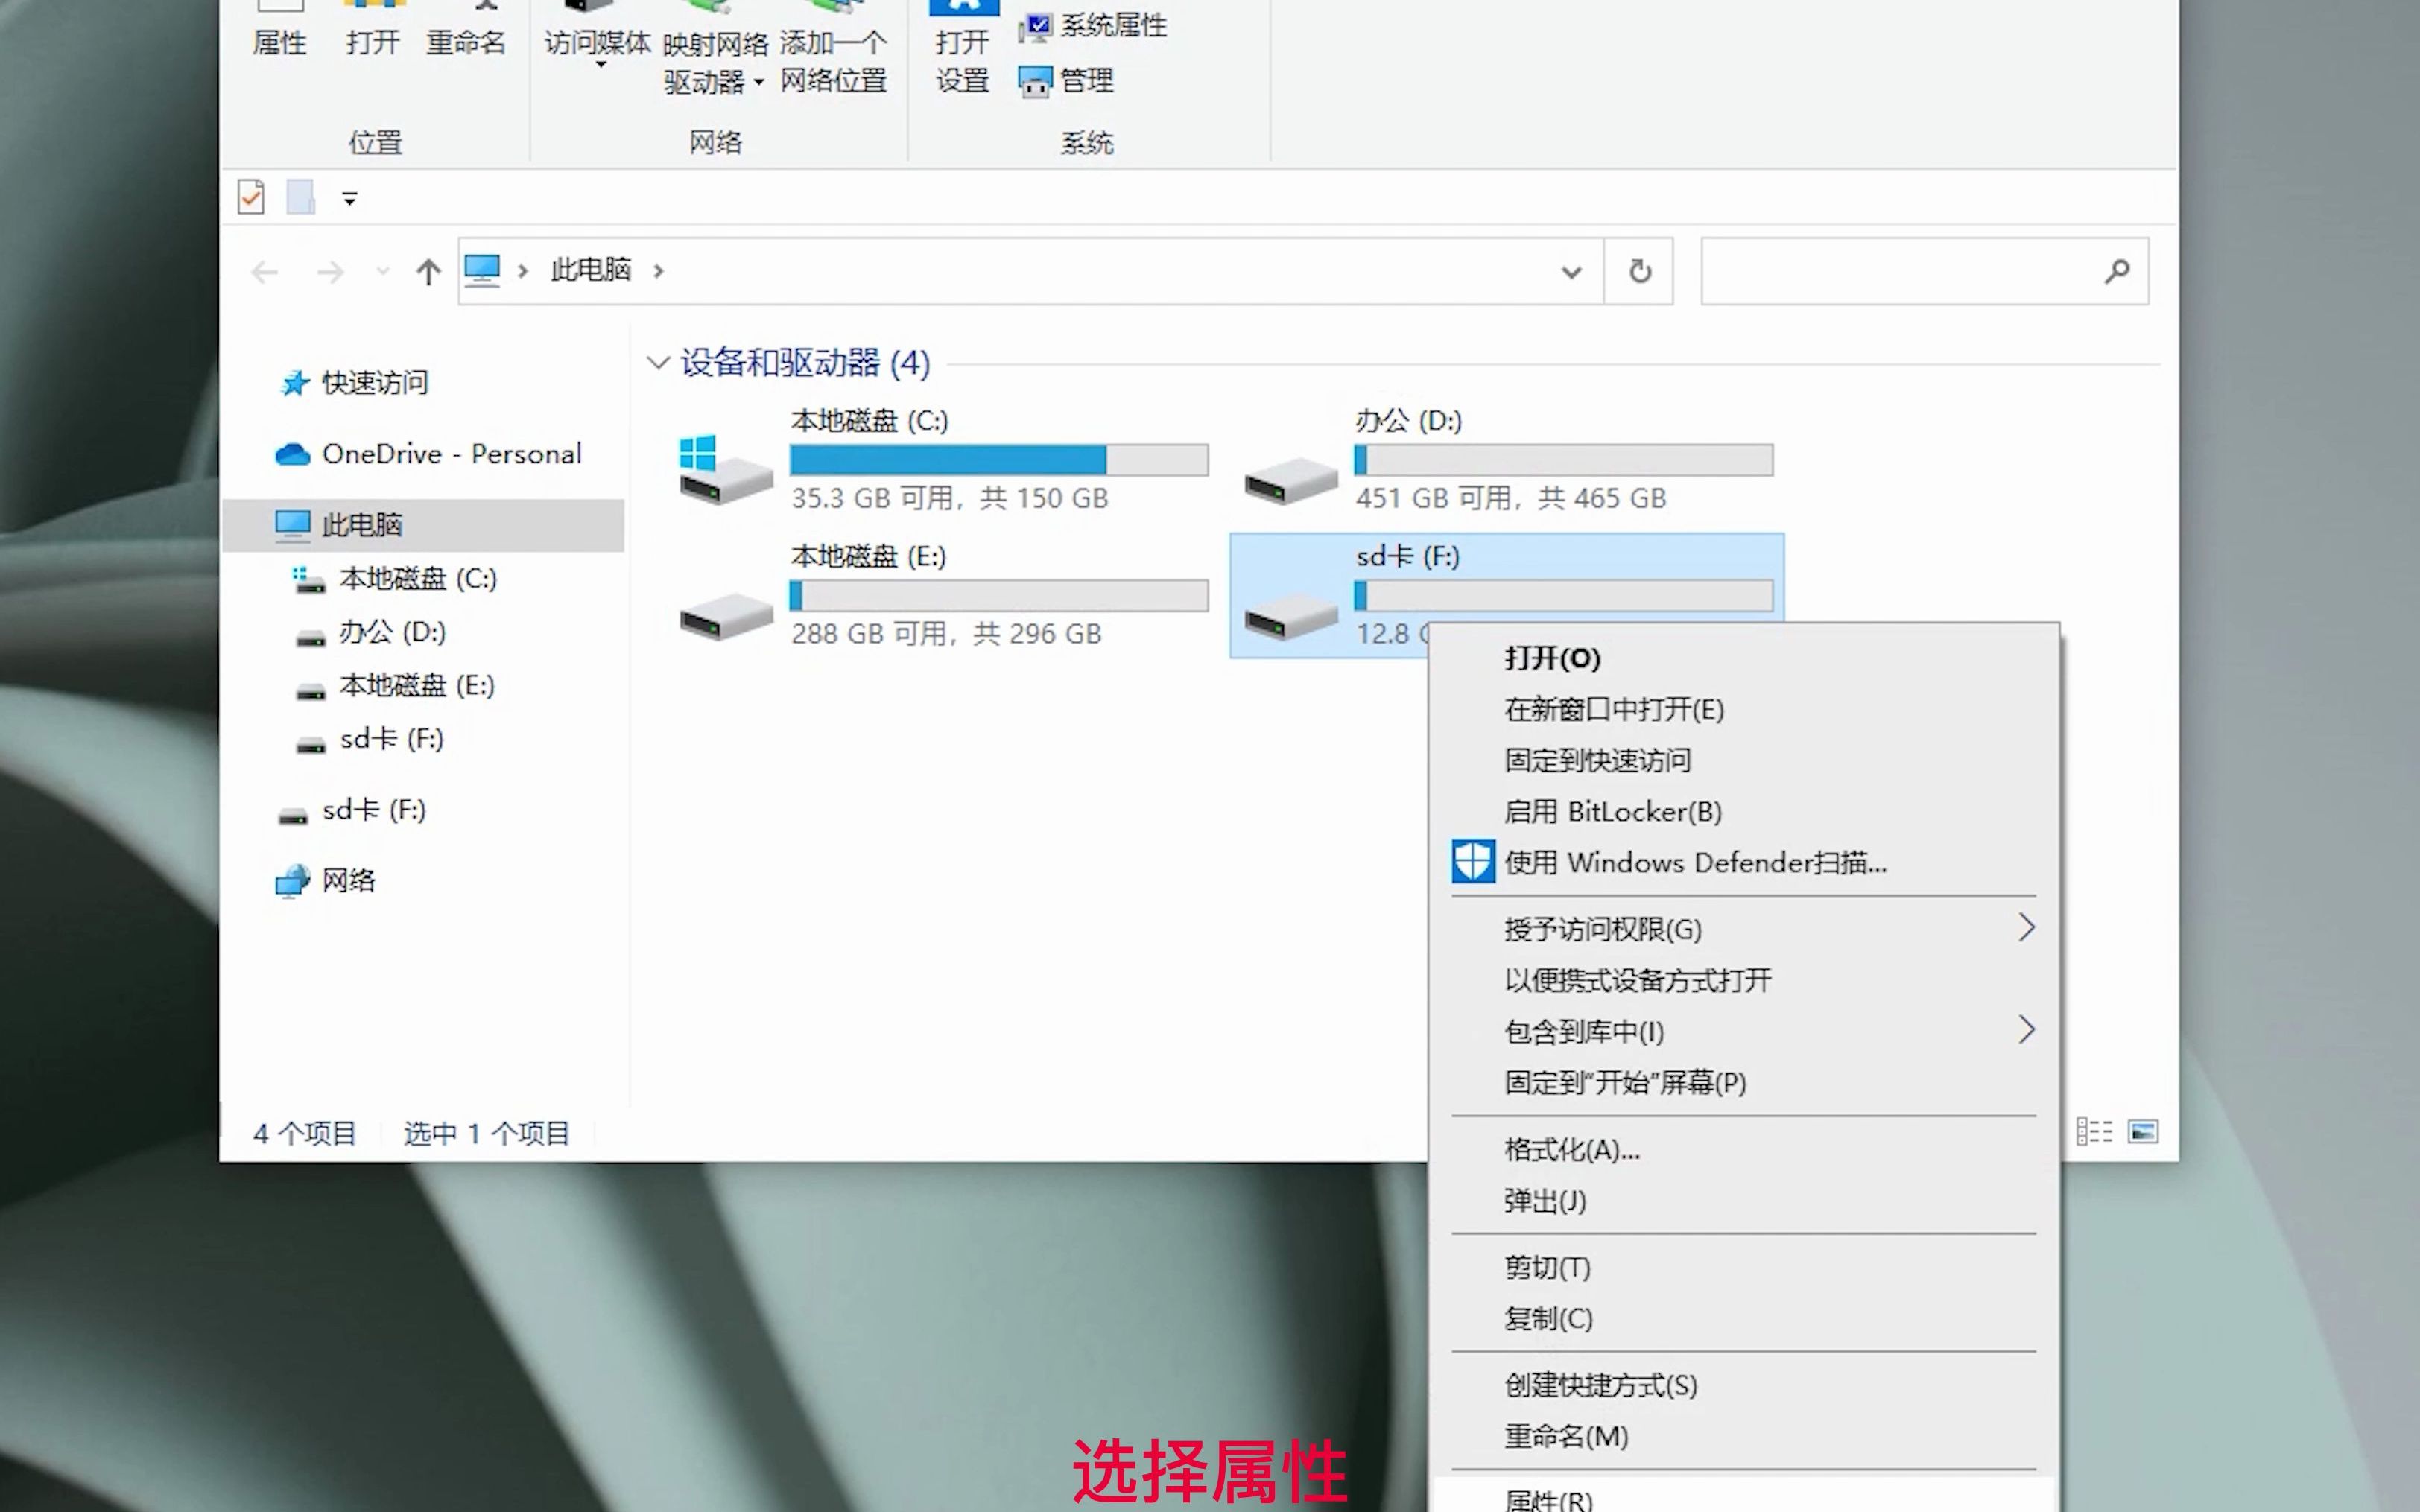
Task: Choose 打开(O) from the context menu
Action: tap(1744, 658)
